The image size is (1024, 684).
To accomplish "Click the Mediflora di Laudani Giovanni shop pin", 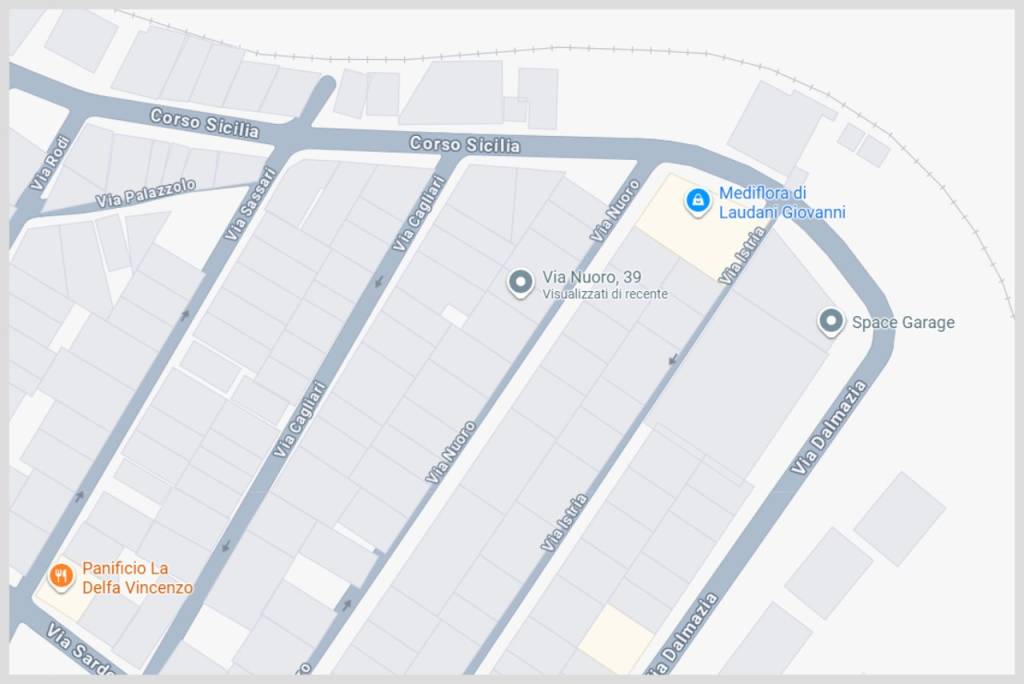I will [697, 201].
